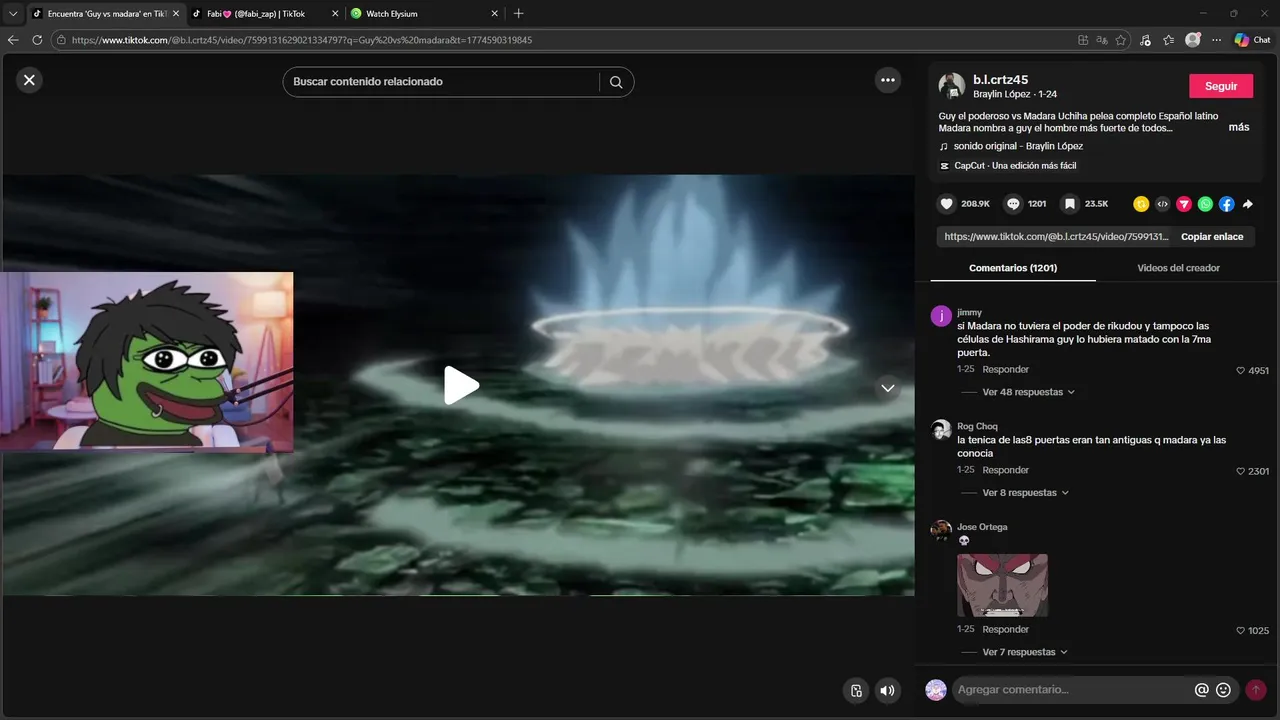Open b.l.crtz45 profile avatar
This screenshot has width=1280, height=720.
[951, 86]
